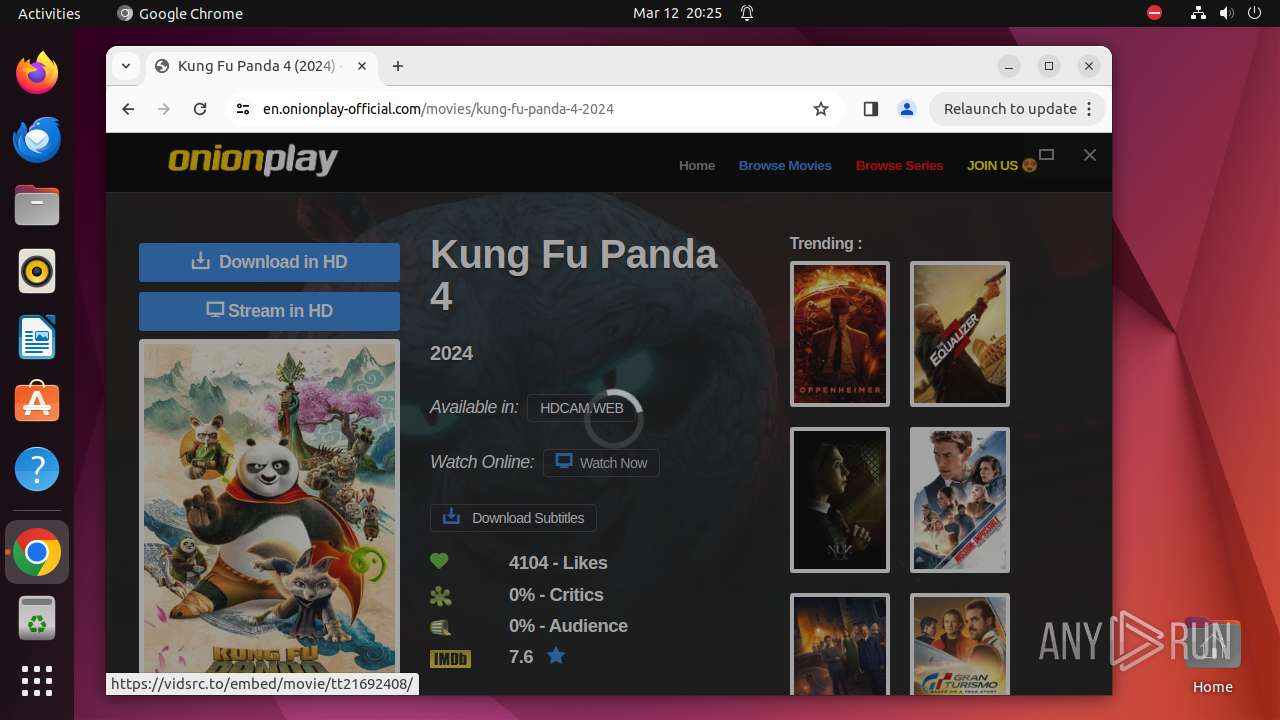1280x720 pixels.
Task: Open the dark nun trending poster
Action: tap(840, 500)
